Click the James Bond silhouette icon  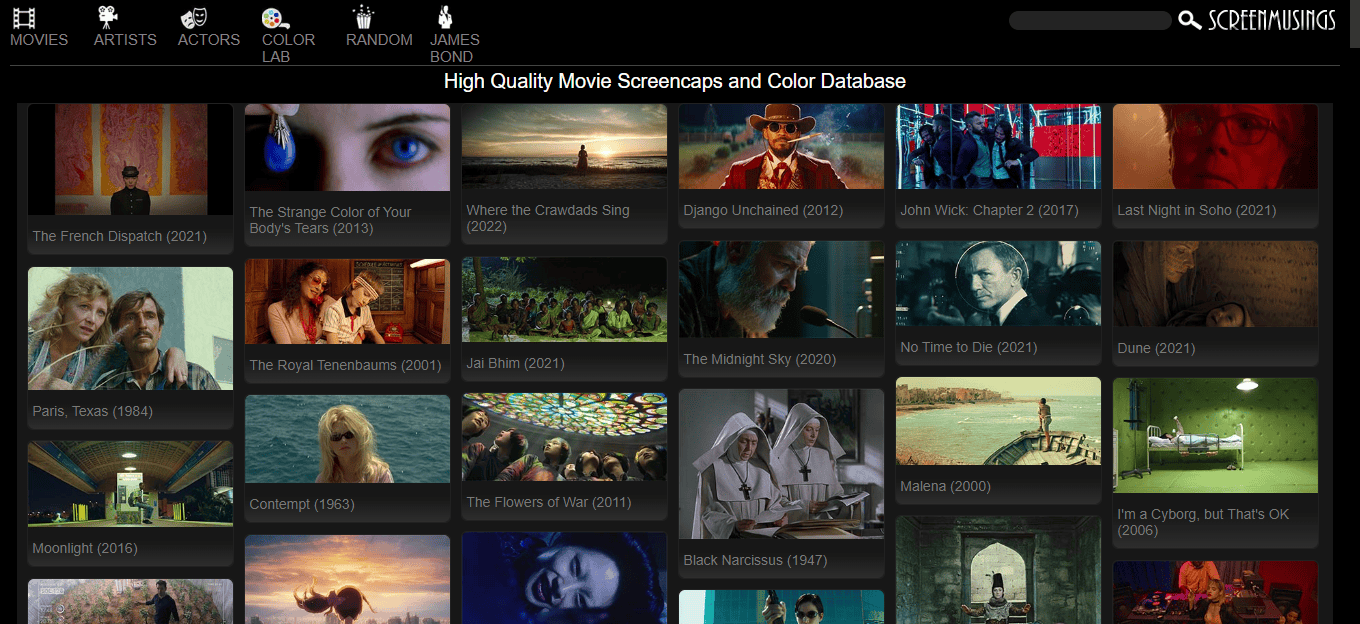pos(445,17)
